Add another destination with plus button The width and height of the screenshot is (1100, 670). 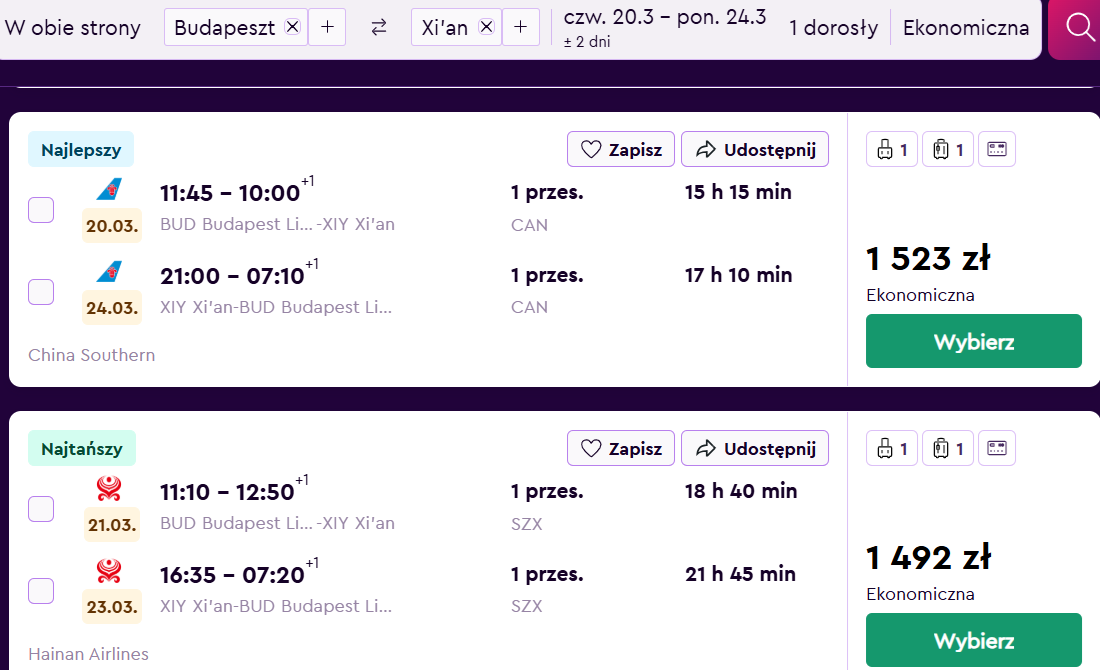click(x=521, y=27)
